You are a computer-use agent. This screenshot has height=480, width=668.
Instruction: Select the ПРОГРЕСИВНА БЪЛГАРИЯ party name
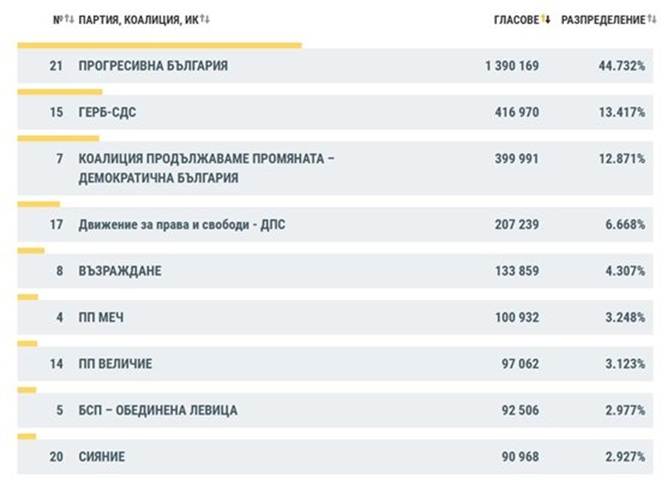153,66
